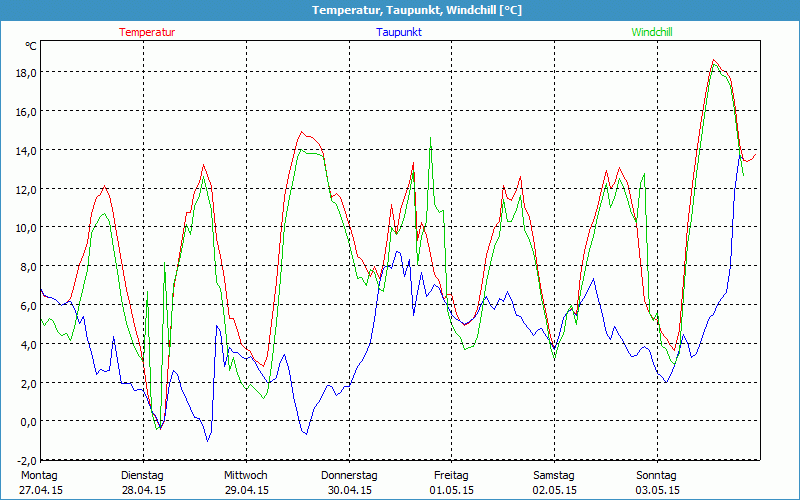Click the Freitag day label
The width and height of the screenshot is (800, 500).
click(452, 476)
